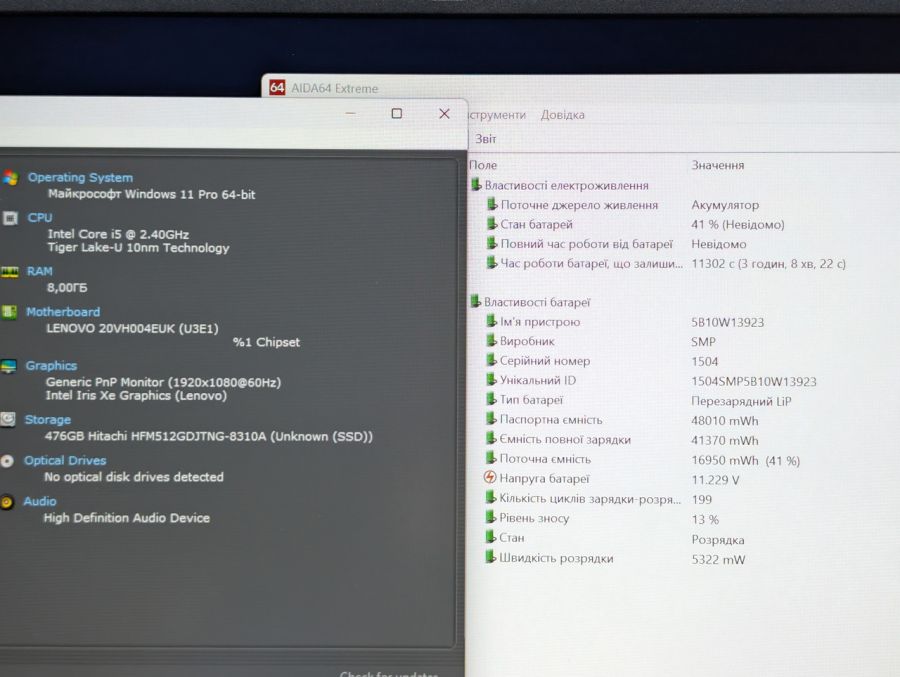Click the text LENOVO 20VH004EUK (U3E1)
Viewport: 900px width, 677px height.
coord(132,328)
